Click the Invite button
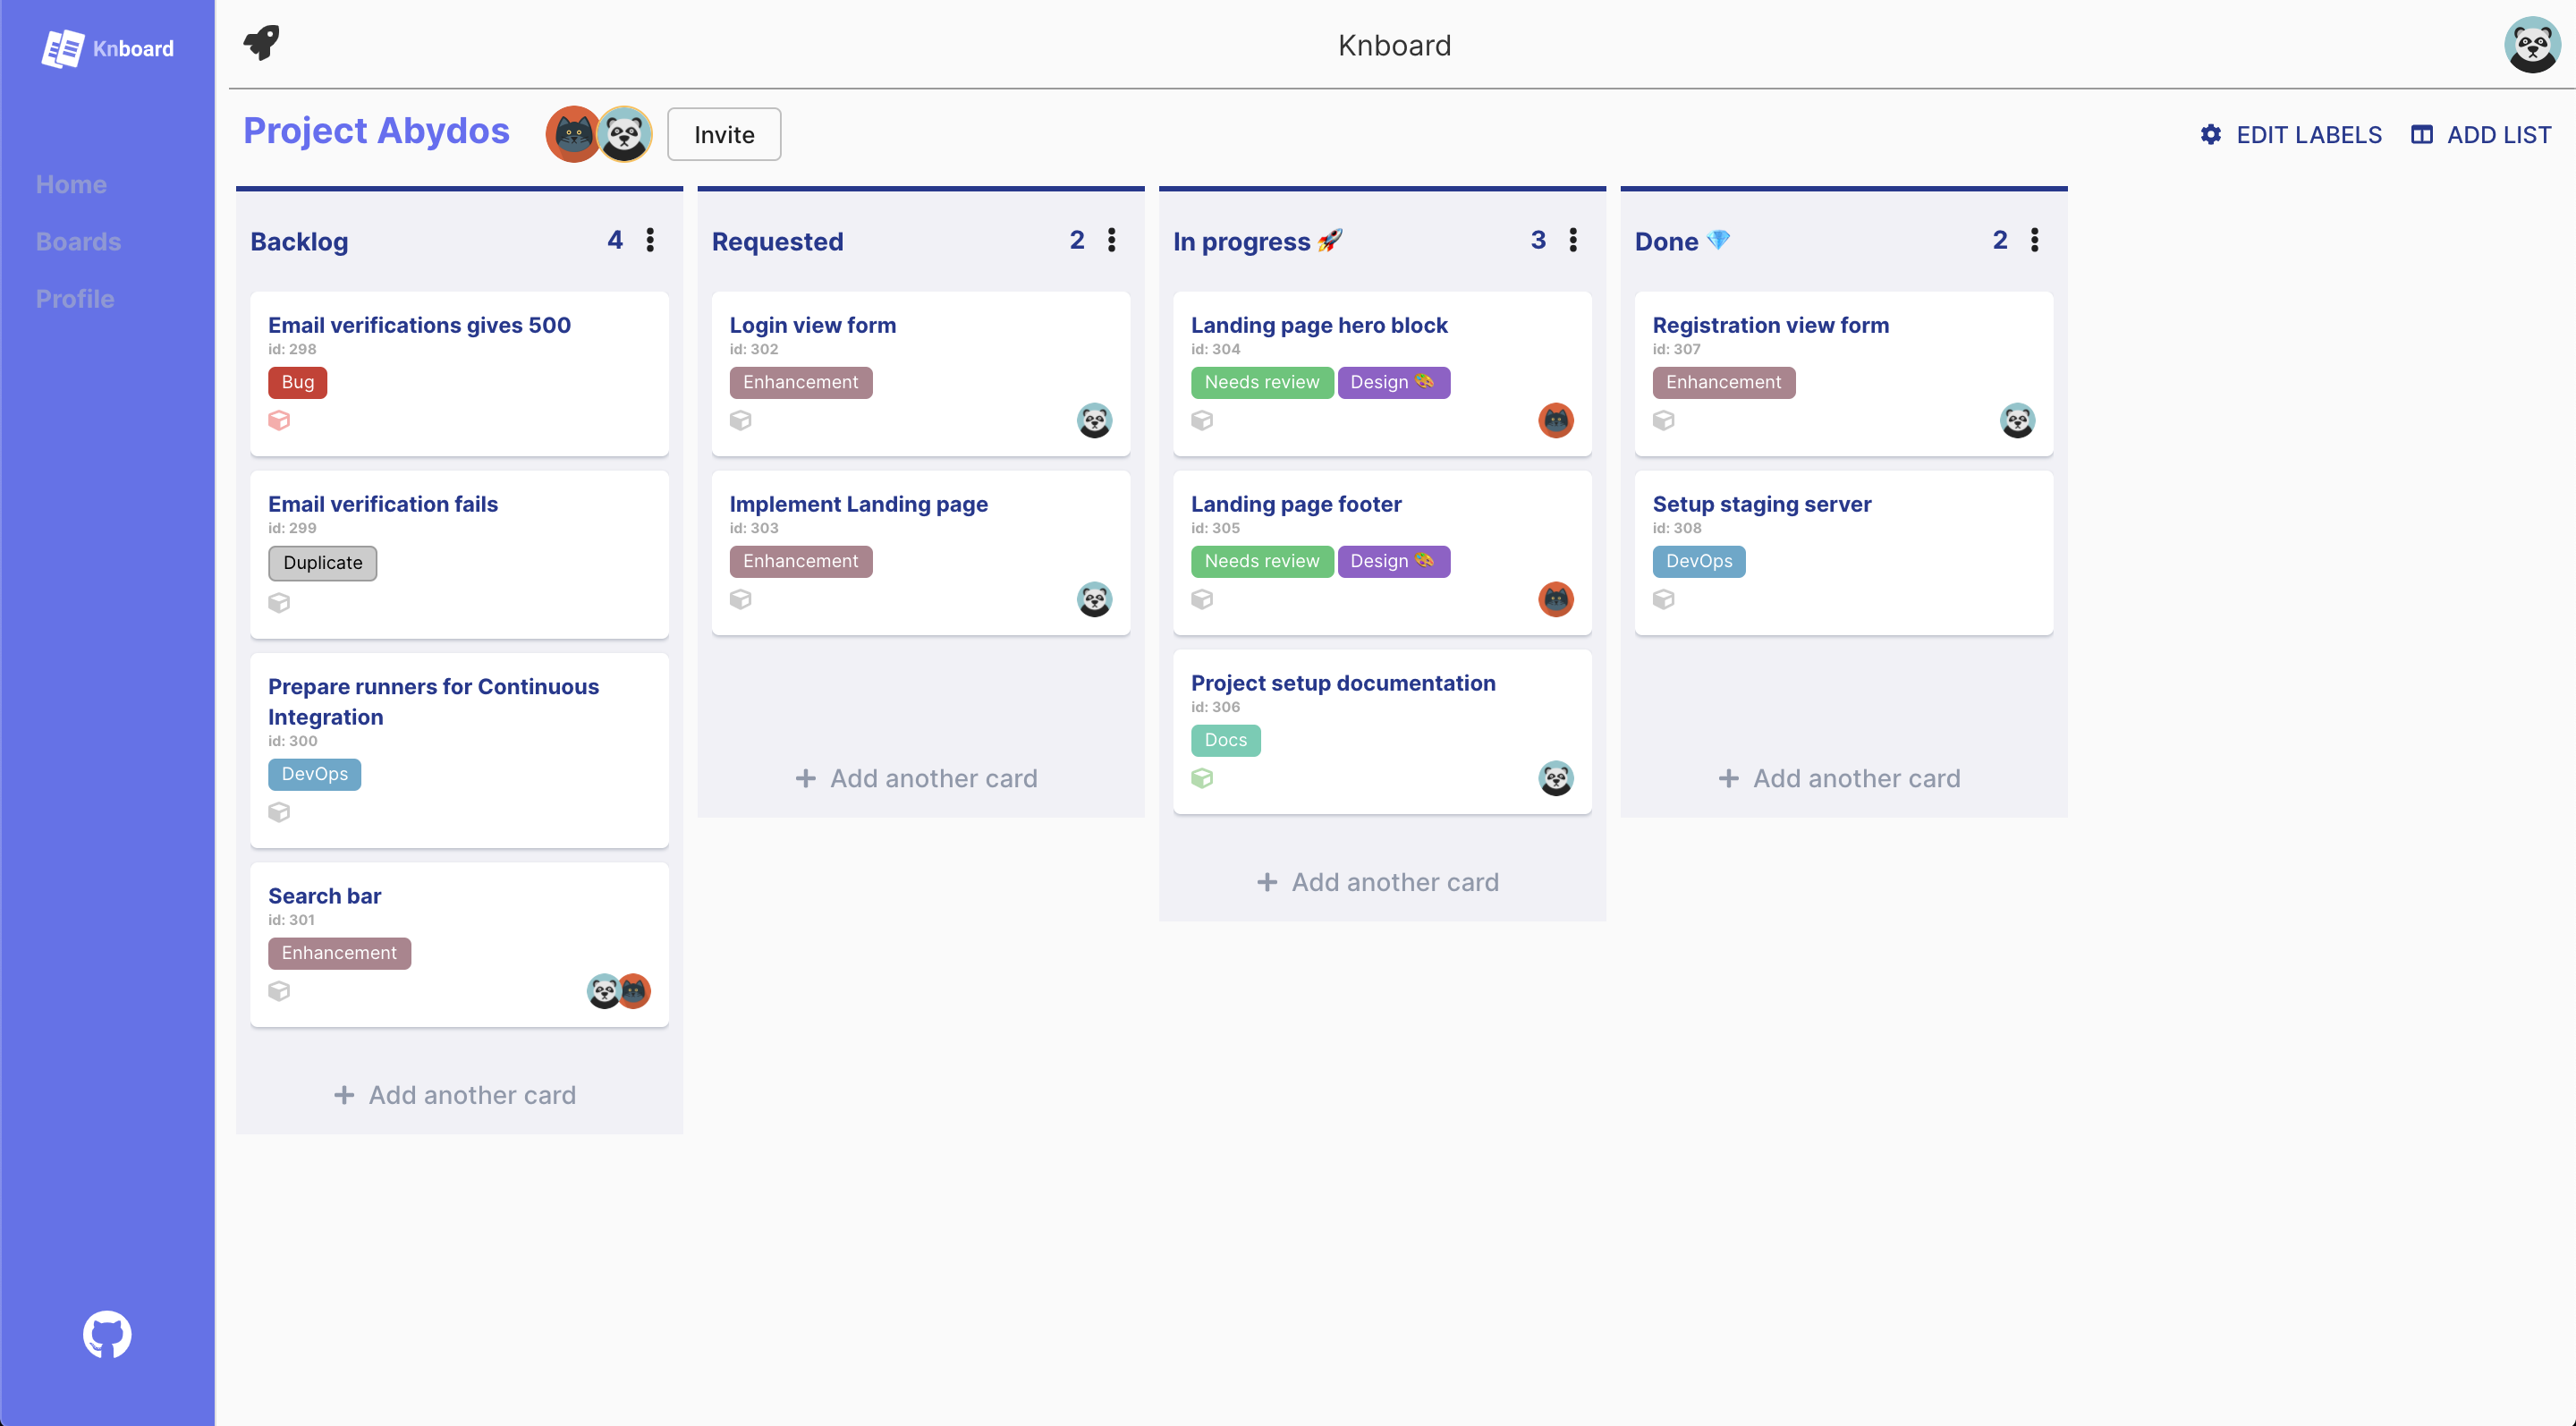2576x1426 pixels. click(x=724, y=135)
